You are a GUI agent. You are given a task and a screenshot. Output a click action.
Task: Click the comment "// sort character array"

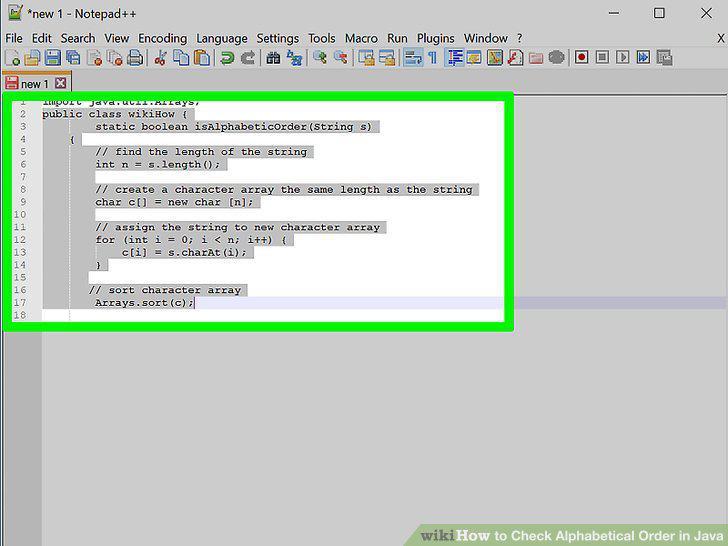(165, 290)
